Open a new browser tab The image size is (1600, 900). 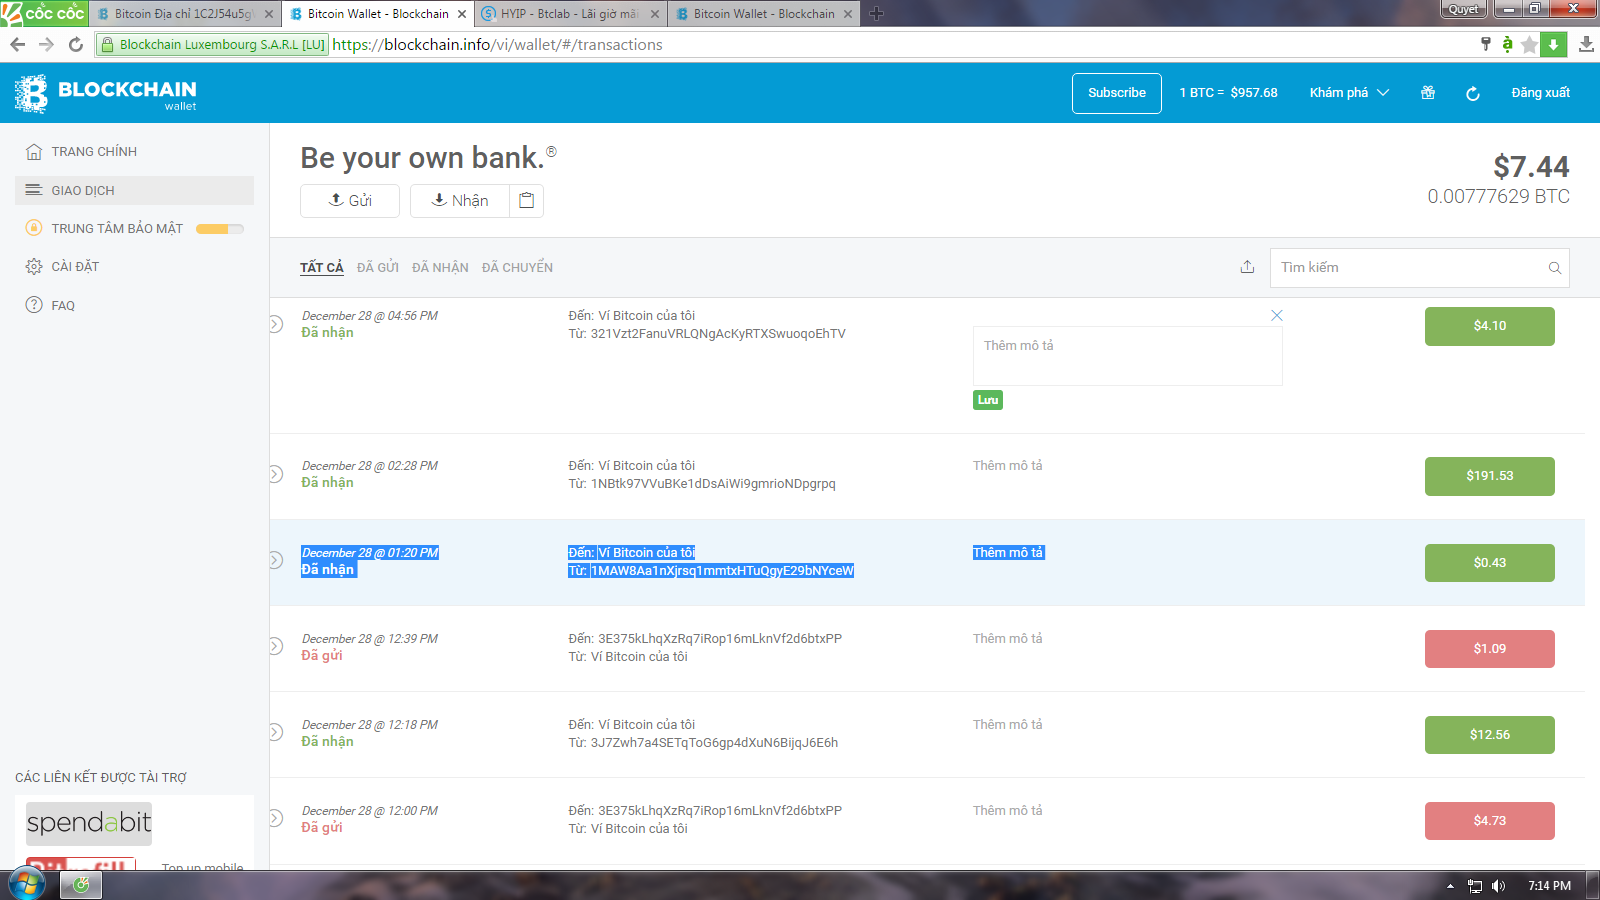pos(877,14)
